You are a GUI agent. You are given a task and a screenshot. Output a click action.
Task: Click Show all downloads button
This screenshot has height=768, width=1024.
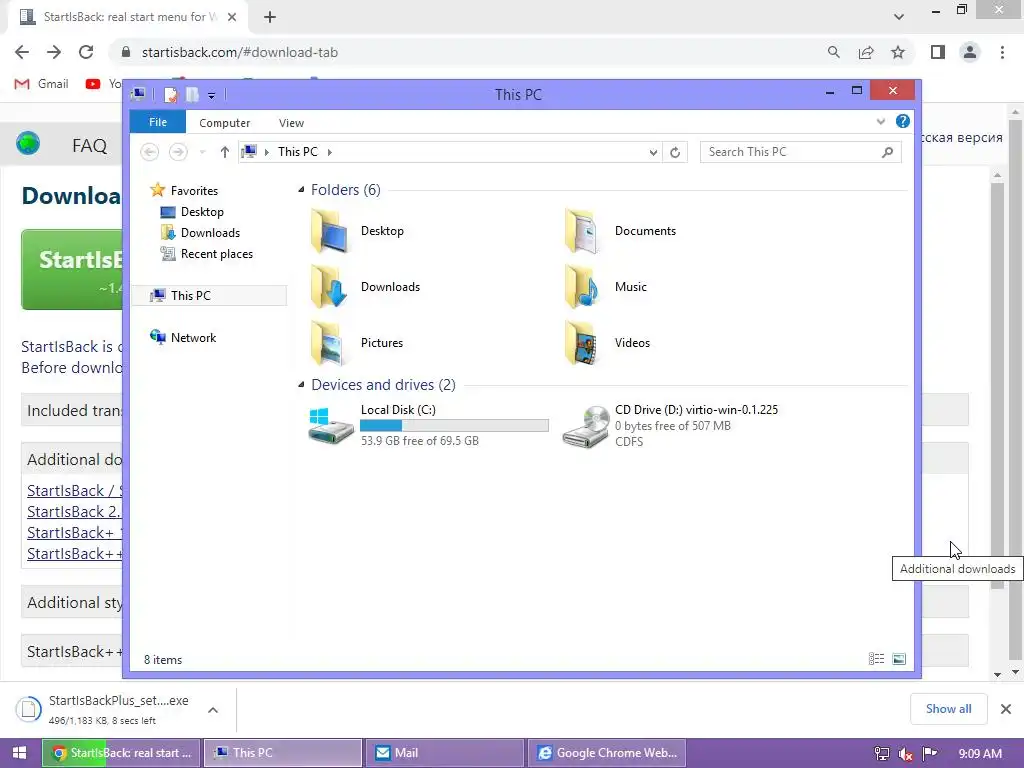948,709
